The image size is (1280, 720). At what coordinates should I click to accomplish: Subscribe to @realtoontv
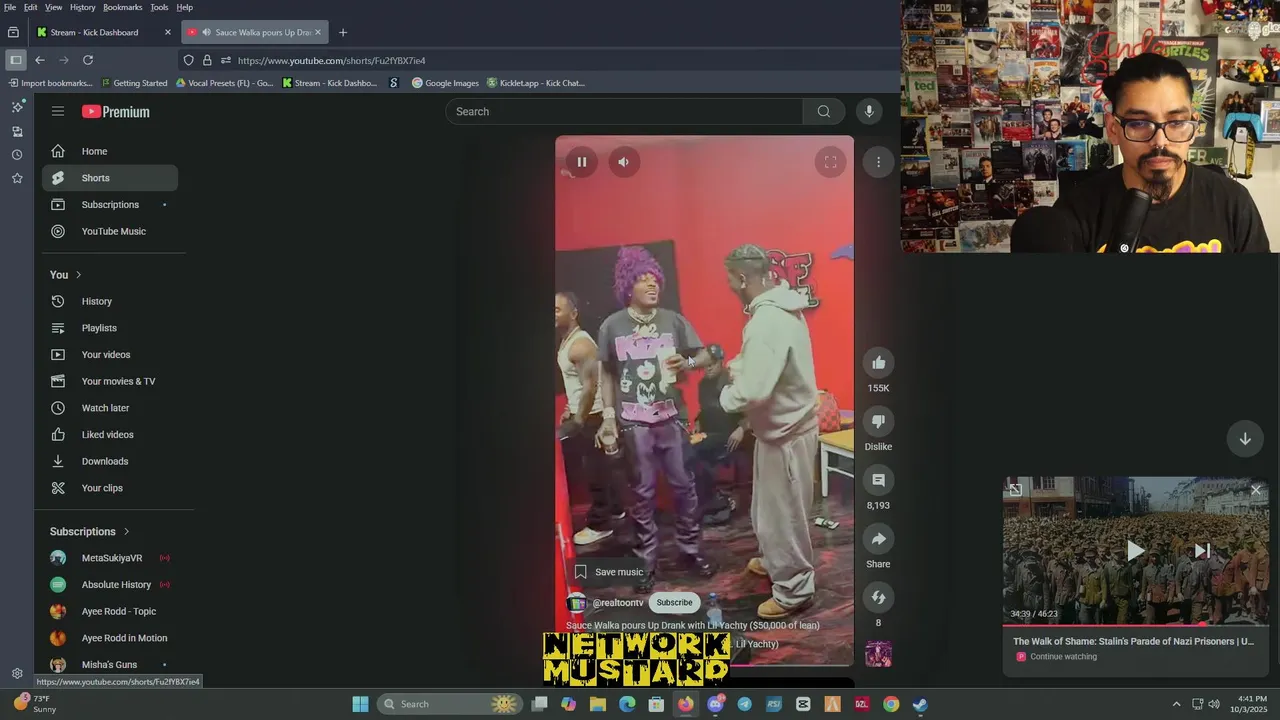pyautogui.click(x=674, y=603)
